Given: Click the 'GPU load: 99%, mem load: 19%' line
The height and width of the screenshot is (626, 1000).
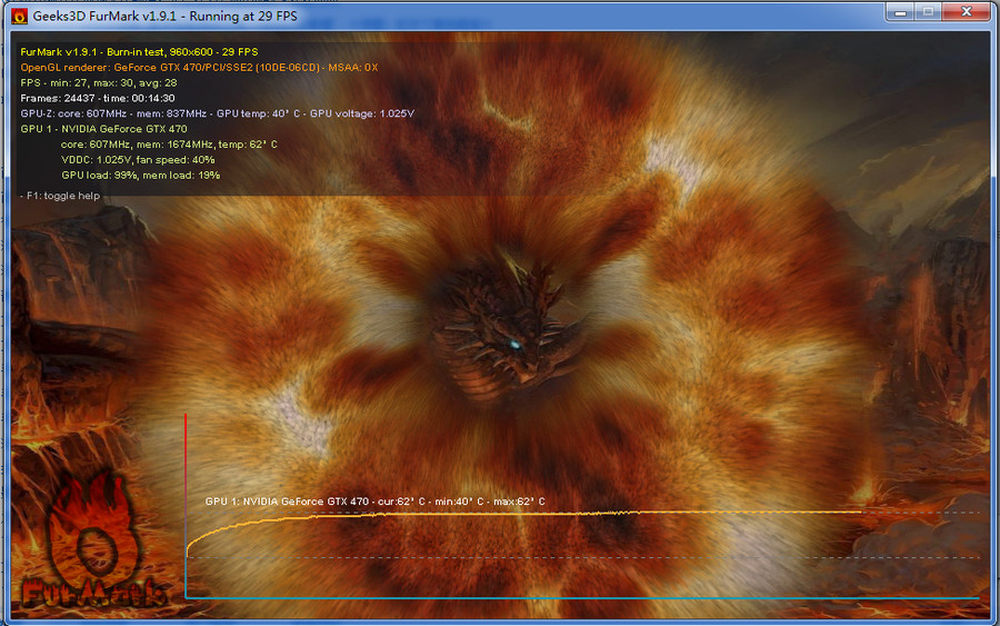Looking at the screenshot, I should coord(140,175).
